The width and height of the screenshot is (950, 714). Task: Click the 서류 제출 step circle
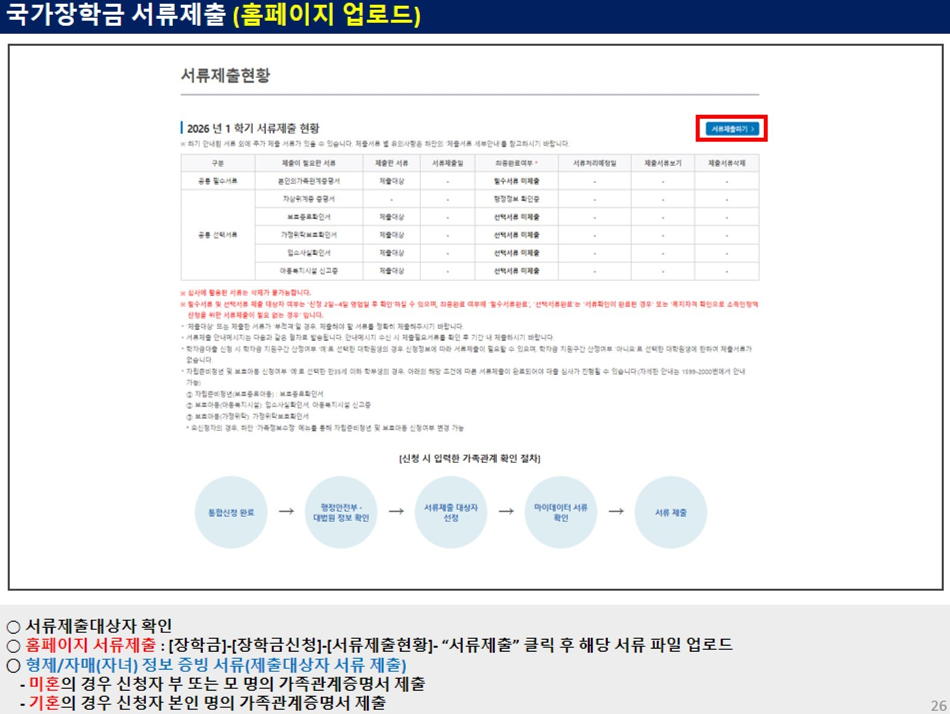pyautogui.click(x=671, y=512)
